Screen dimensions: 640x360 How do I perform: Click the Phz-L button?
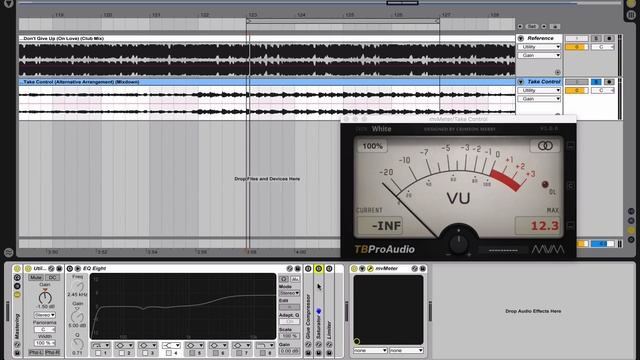[36, 352]
